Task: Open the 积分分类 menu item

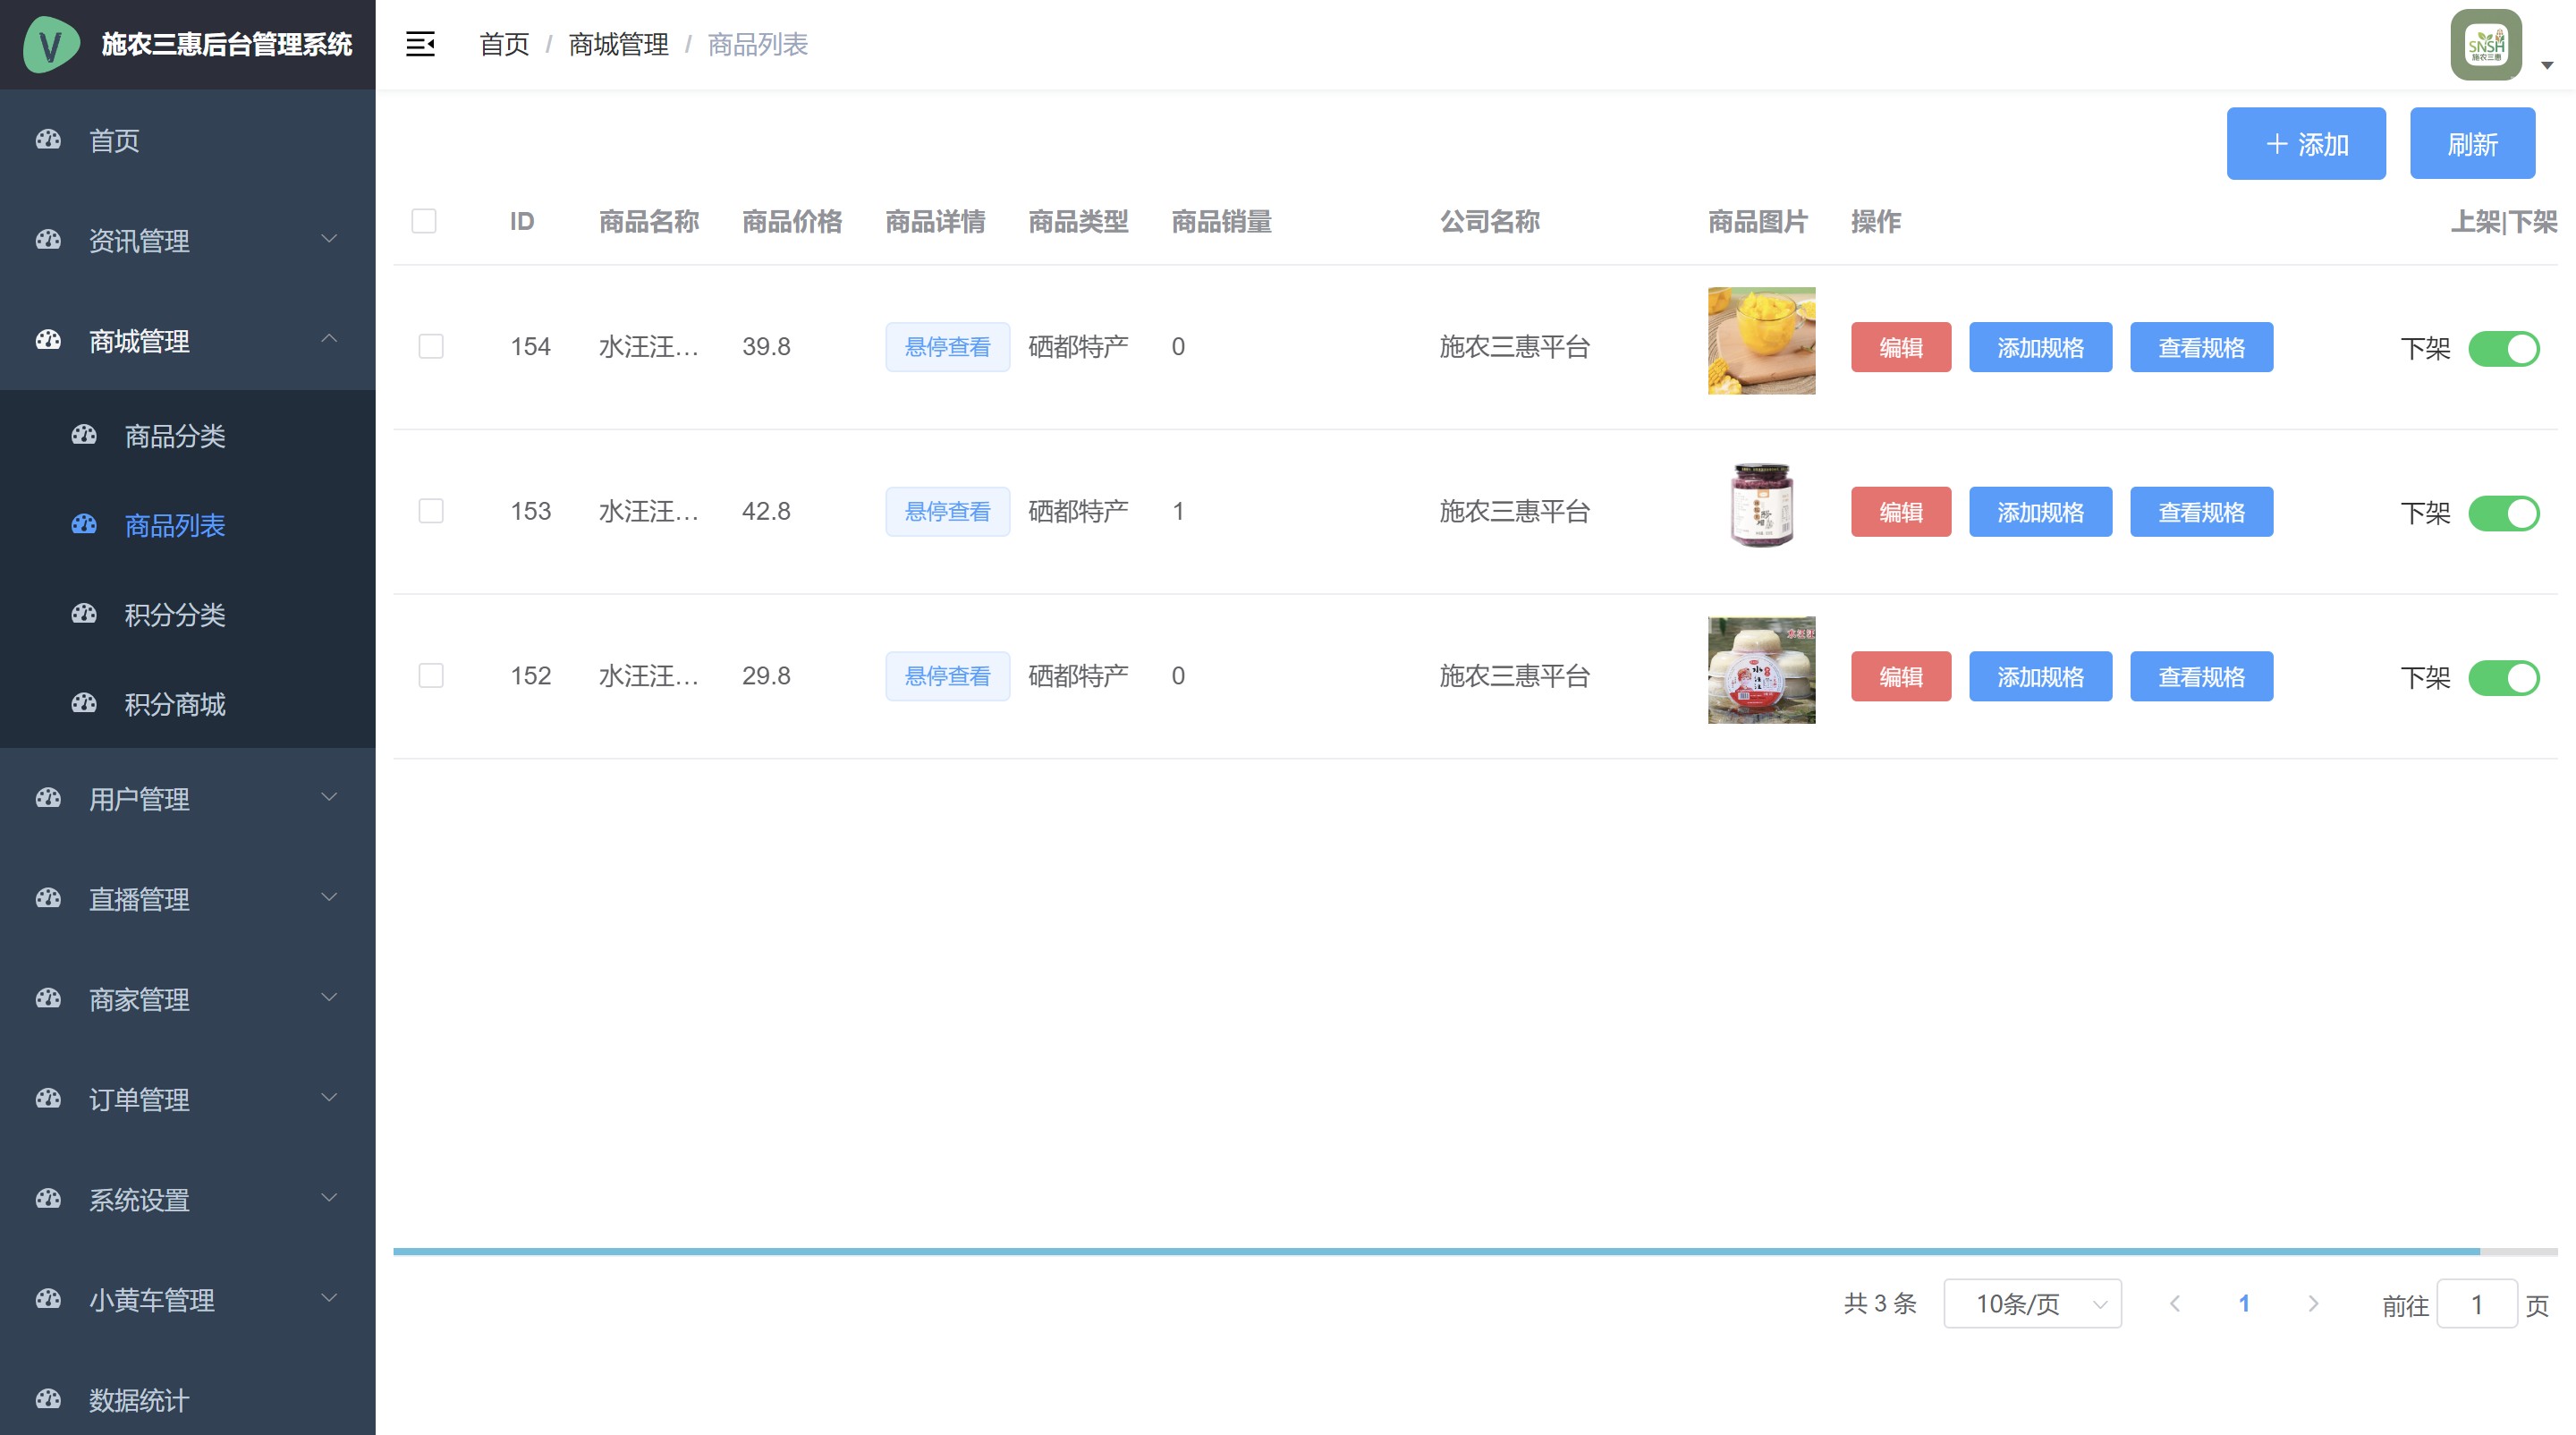Action: pos(175,614)
